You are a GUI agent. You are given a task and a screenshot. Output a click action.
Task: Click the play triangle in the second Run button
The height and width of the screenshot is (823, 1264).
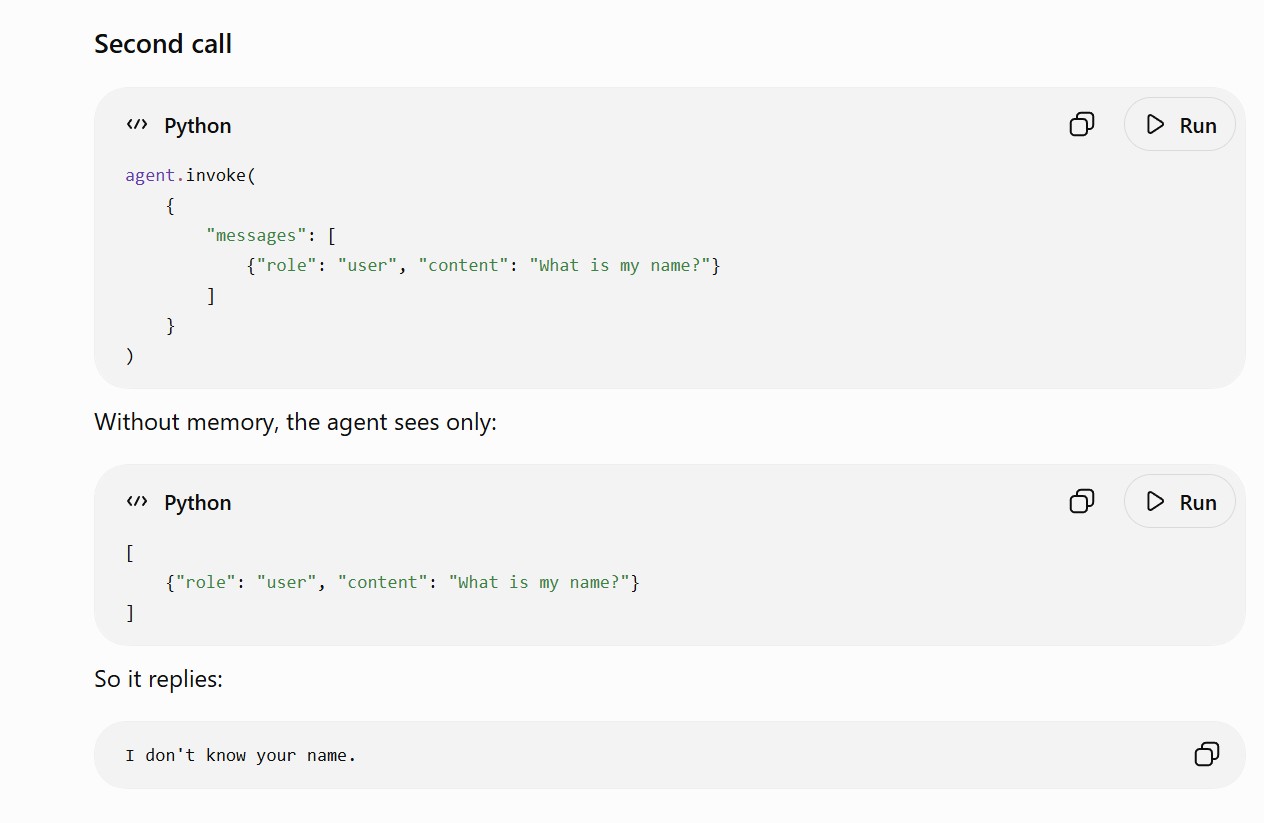[1155, 501]
